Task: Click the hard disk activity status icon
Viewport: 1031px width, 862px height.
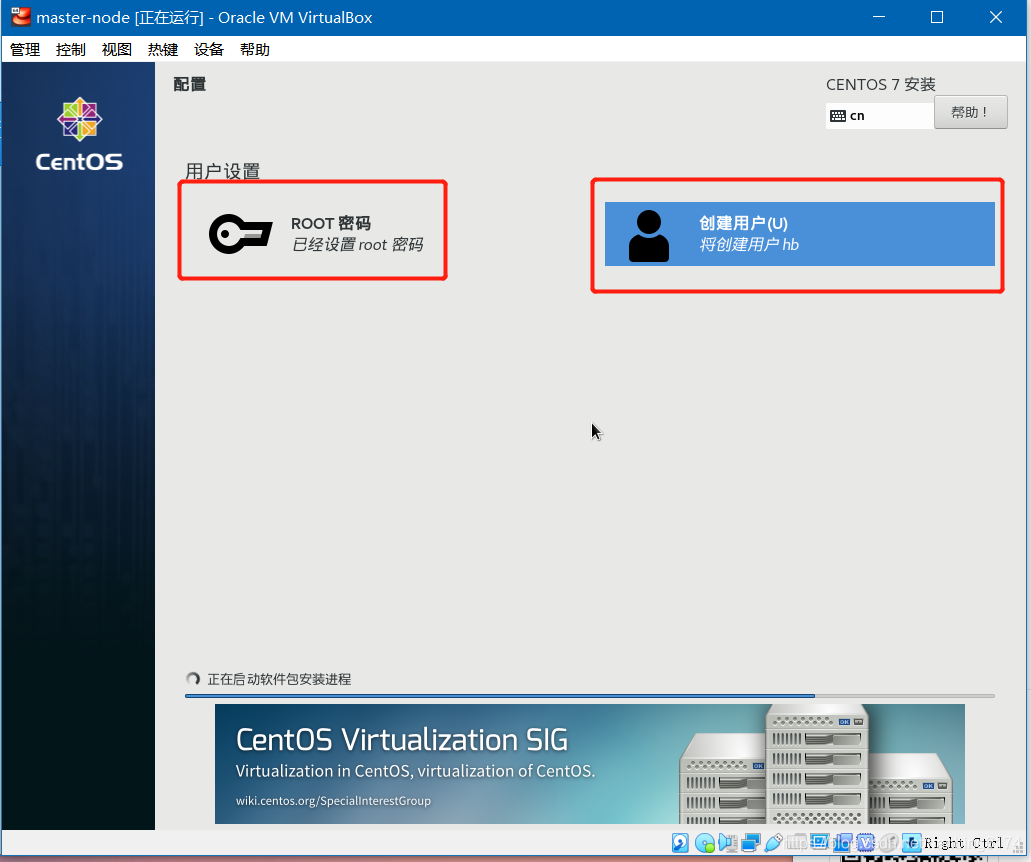Action: tap(680, 842)
